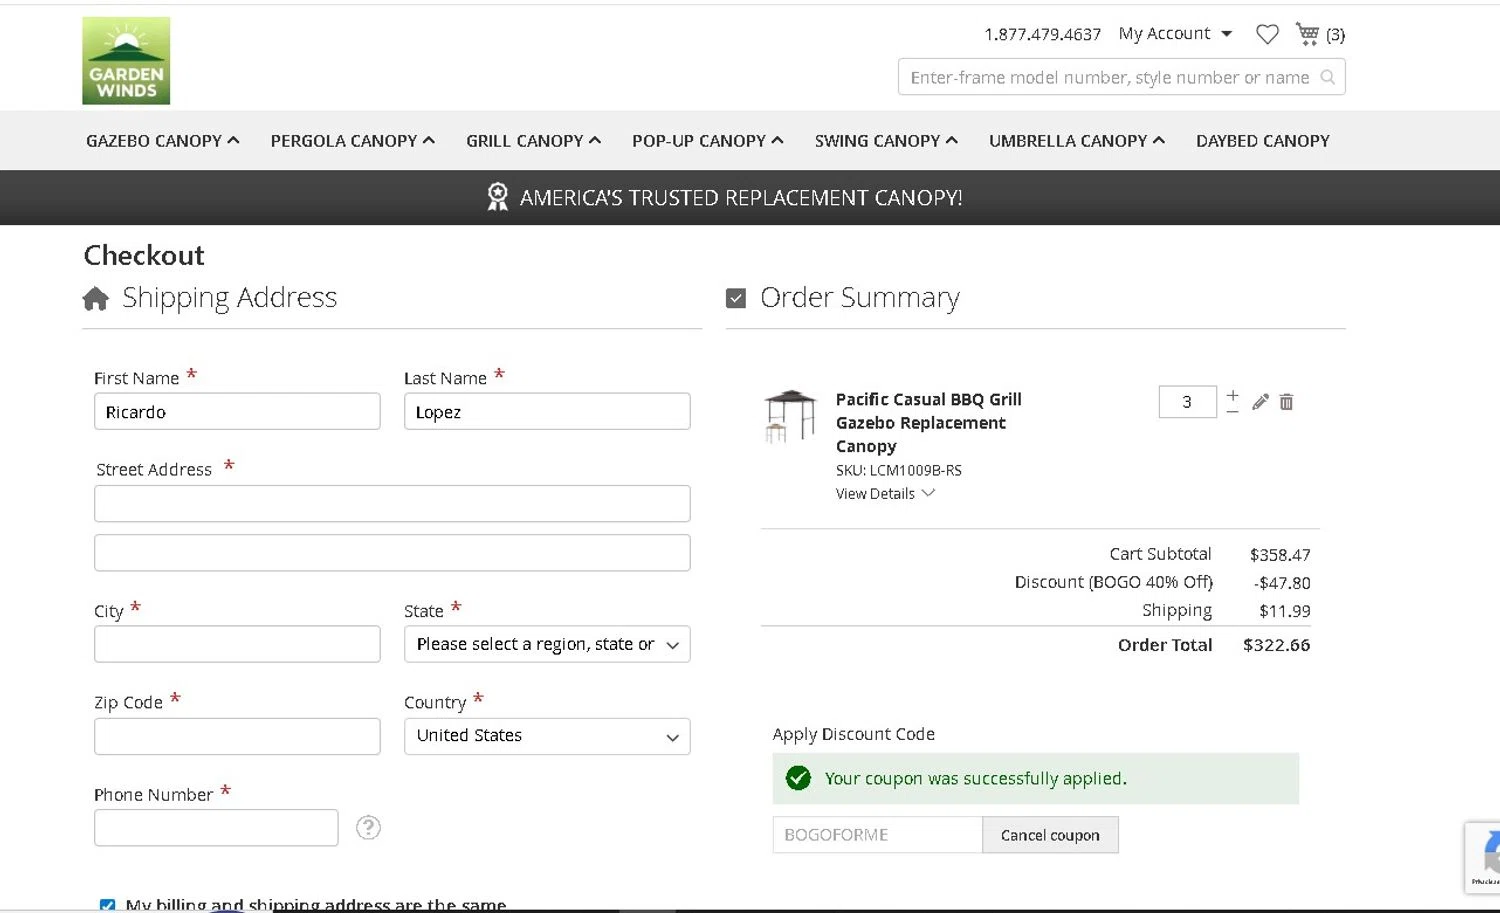
Task: Click the phone number help icon
Action: pyautogui.click(x=368, y=827)
